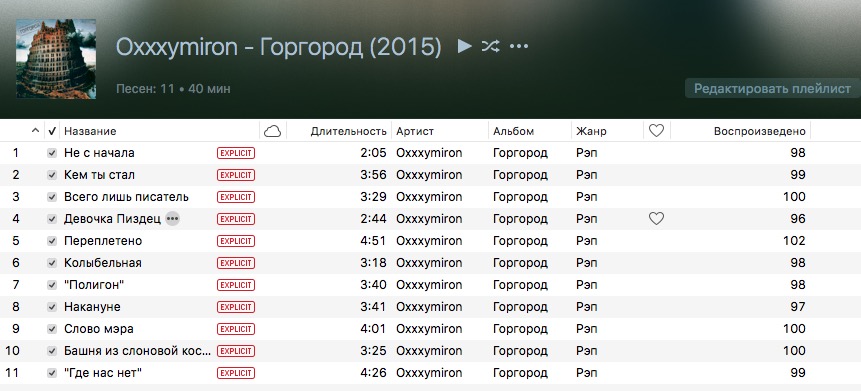Click the Песен: 11 • 40 мин summary
This screenshot has width=861, height=391.
174,88
